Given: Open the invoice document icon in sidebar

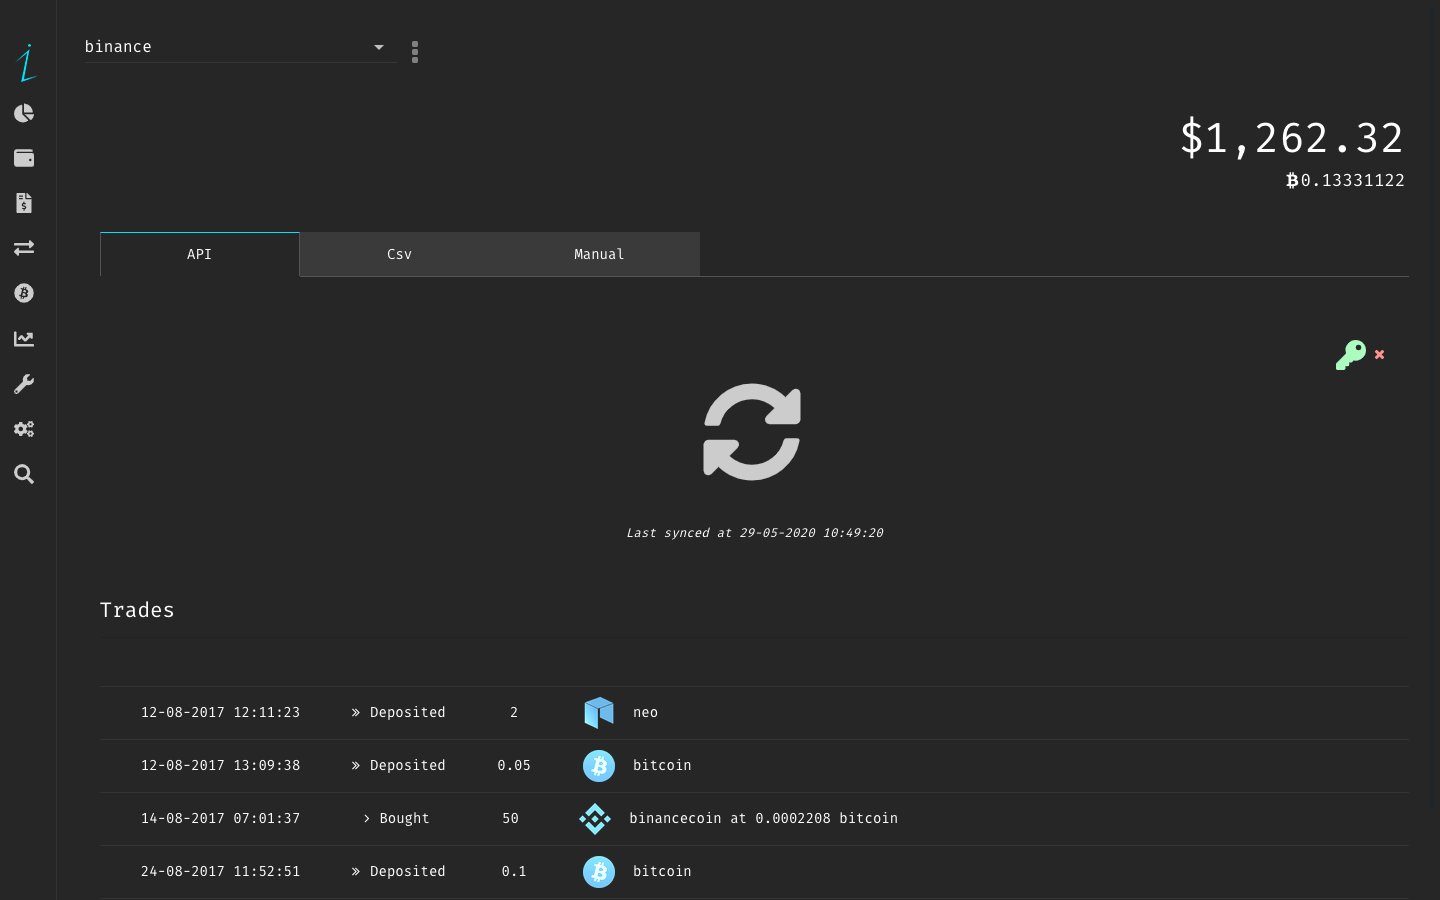Looking at the screenshot, I should (x=24, y=203).
